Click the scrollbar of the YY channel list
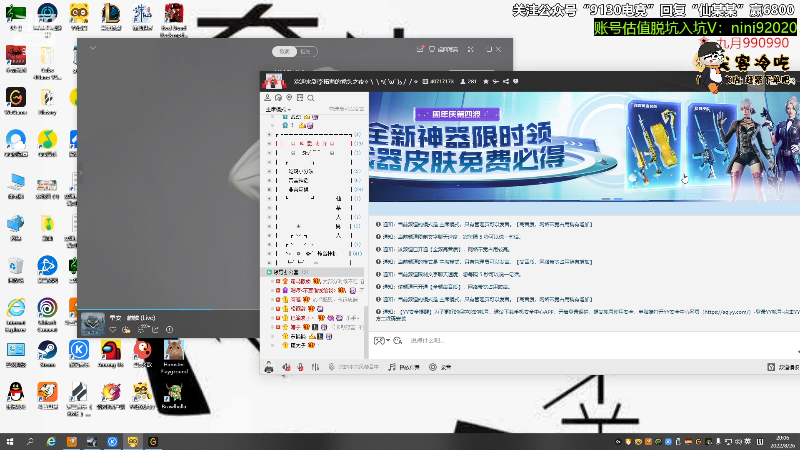The height and width of the screenshot is (450, 800). (x=366, y=332)
